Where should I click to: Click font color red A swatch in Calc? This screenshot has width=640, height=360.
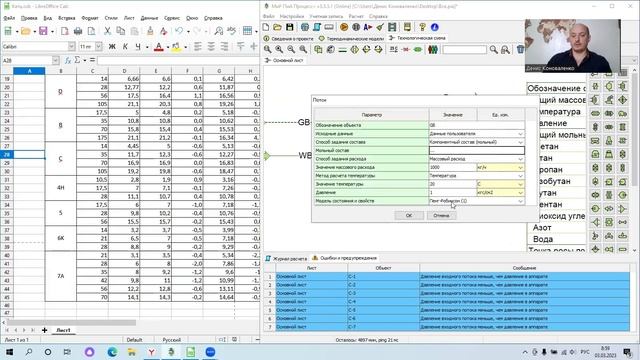click(159, 47)
